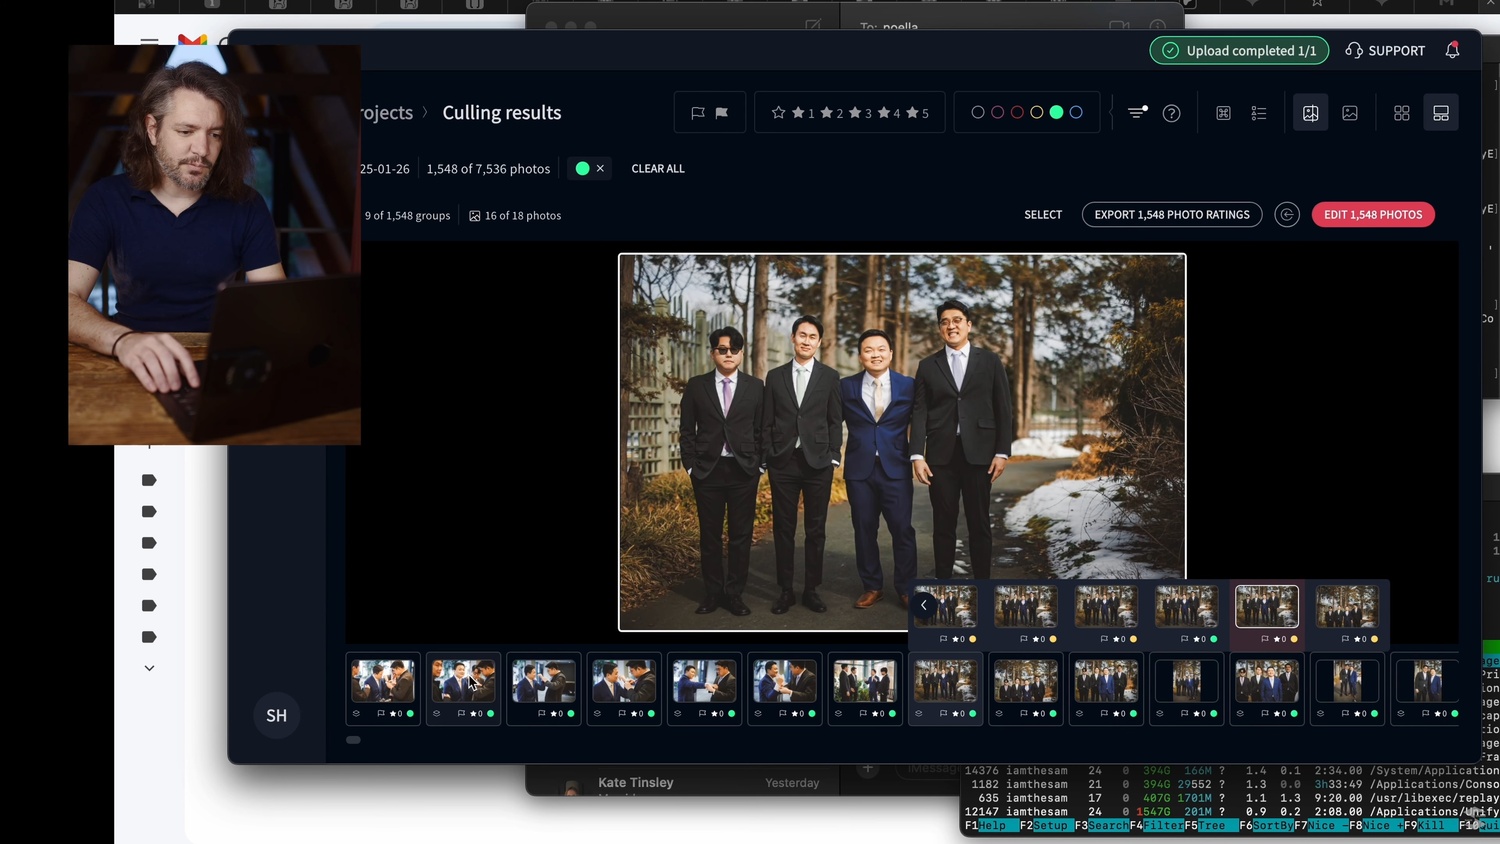Toggle the blue color label filter
The width and height of the screenshot is (1500, 844).
tap(1076, 112)
